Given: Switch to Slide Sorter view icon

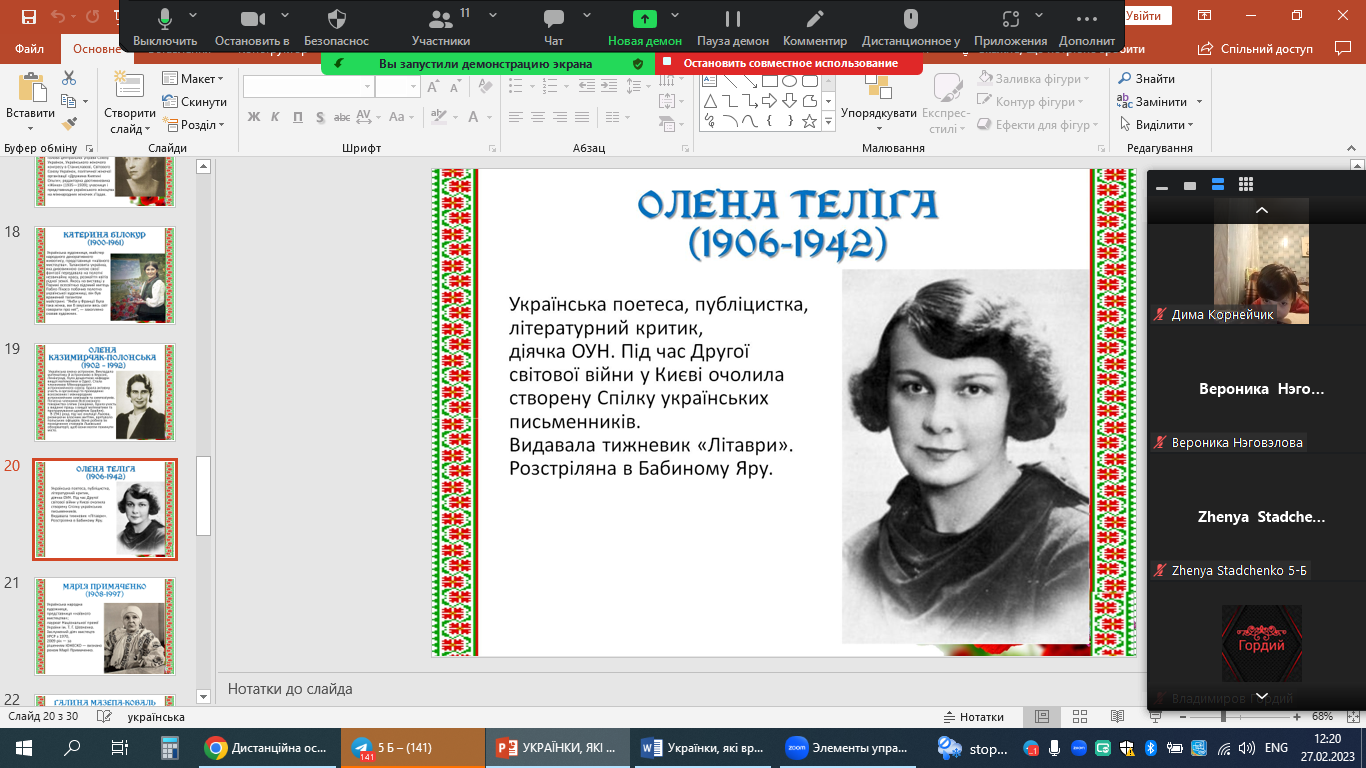Looking at the screenshot, I should (1079, 717).
